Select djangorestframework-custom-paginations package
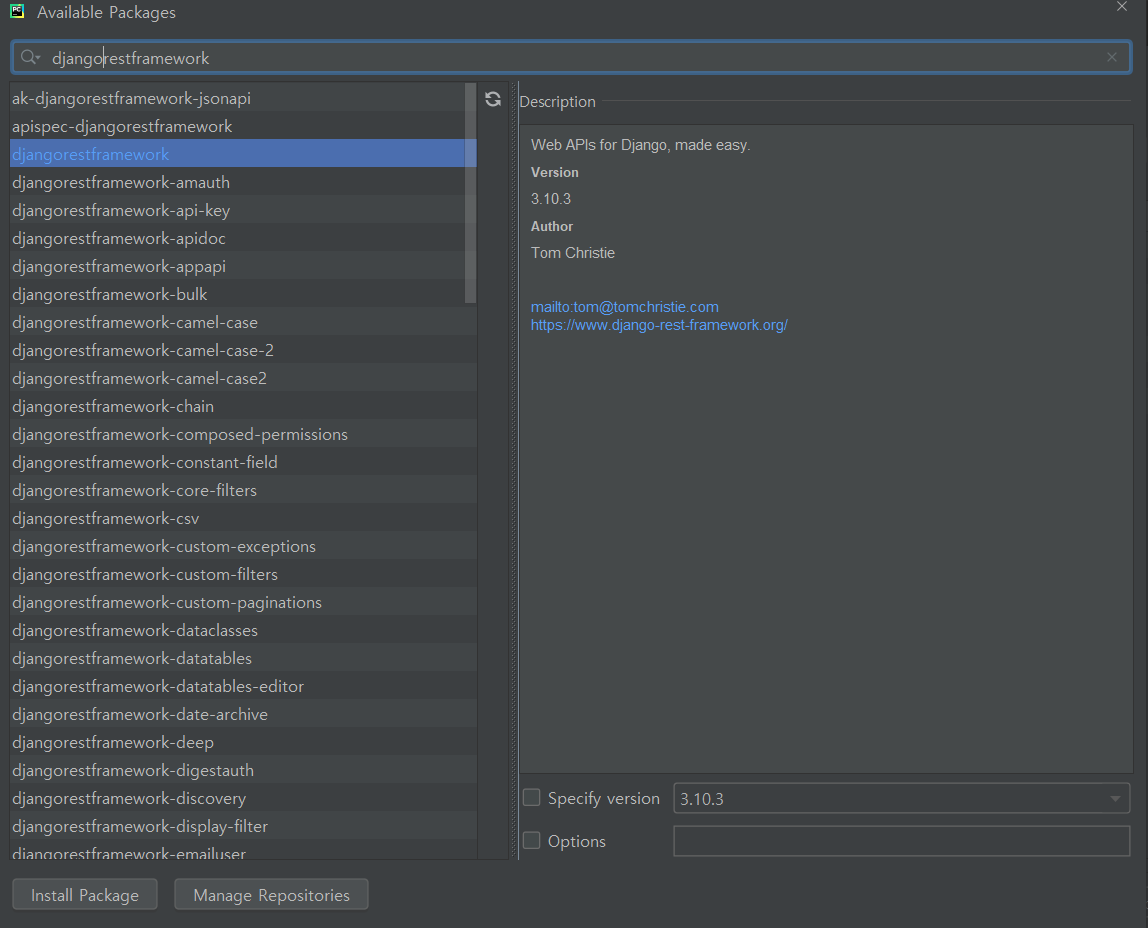The height and width of the screenshot is (928, 1148). 242,602
